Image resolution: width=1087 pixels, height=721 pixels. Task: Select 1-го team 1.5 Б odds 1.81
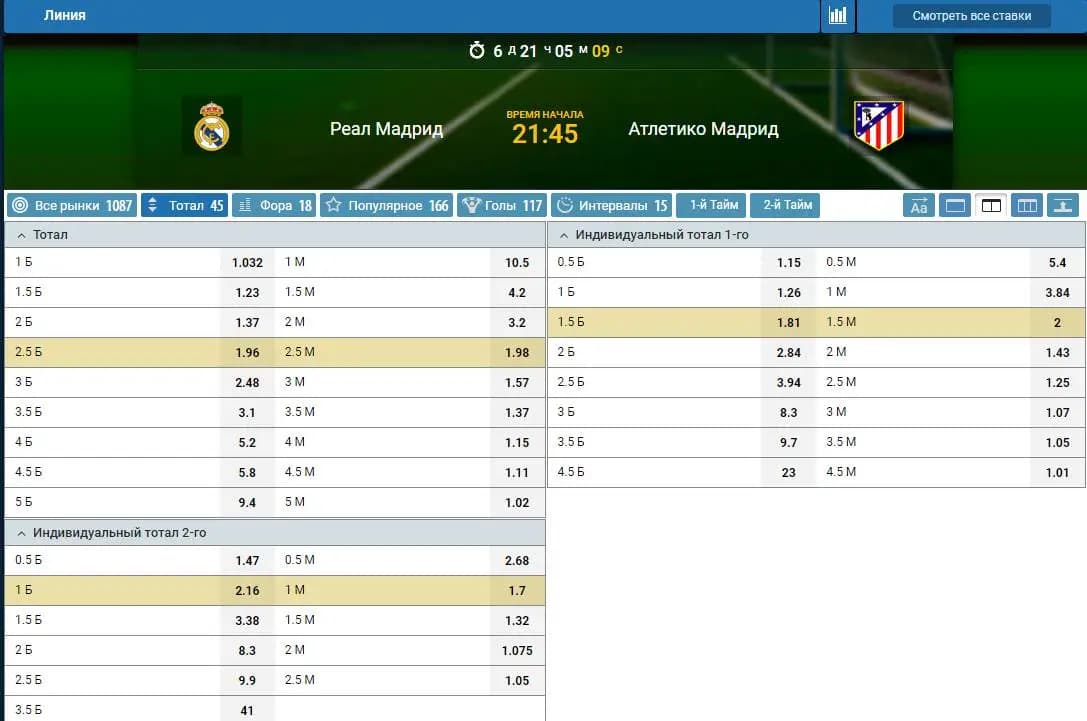(789, 322)
